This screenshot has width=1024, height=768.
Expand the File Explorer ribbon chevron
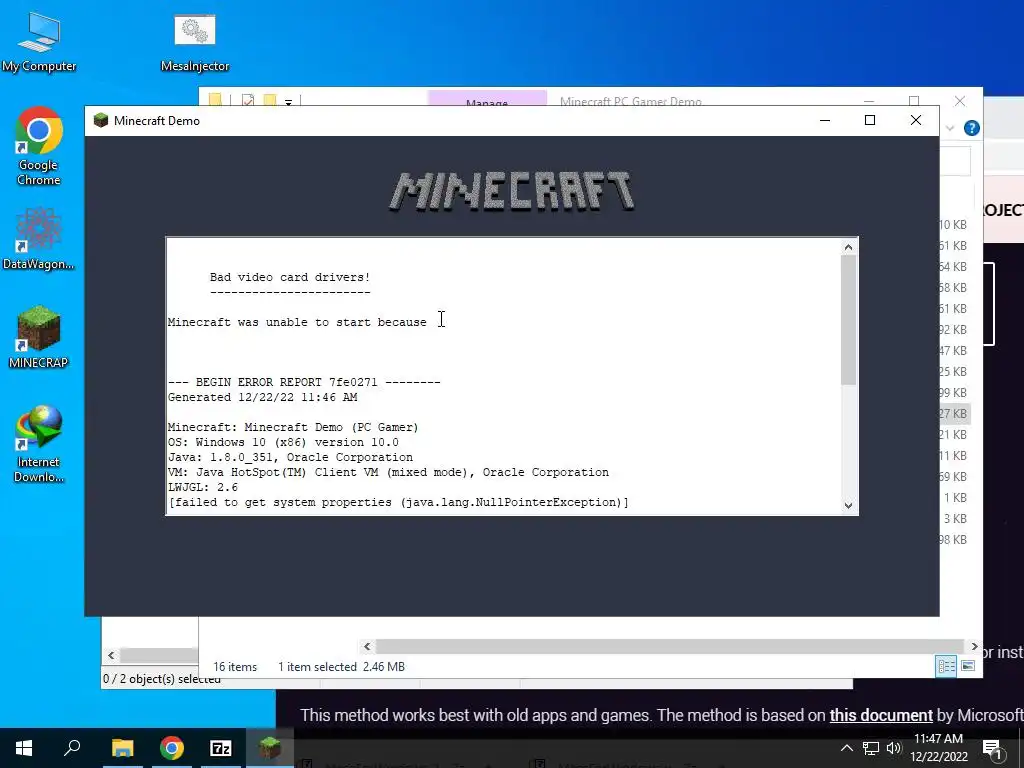pyautogui.click(x=950, y=128)
